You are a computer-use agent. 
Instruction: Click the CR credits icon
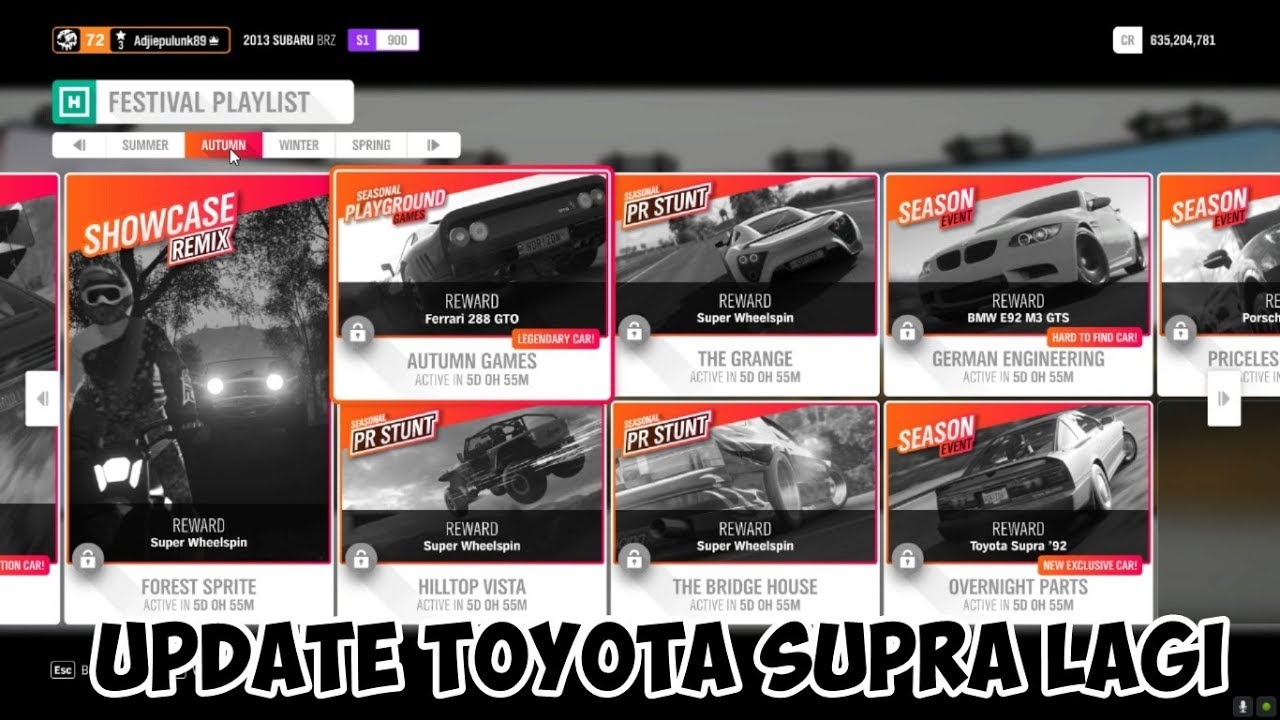point(1127,41)
